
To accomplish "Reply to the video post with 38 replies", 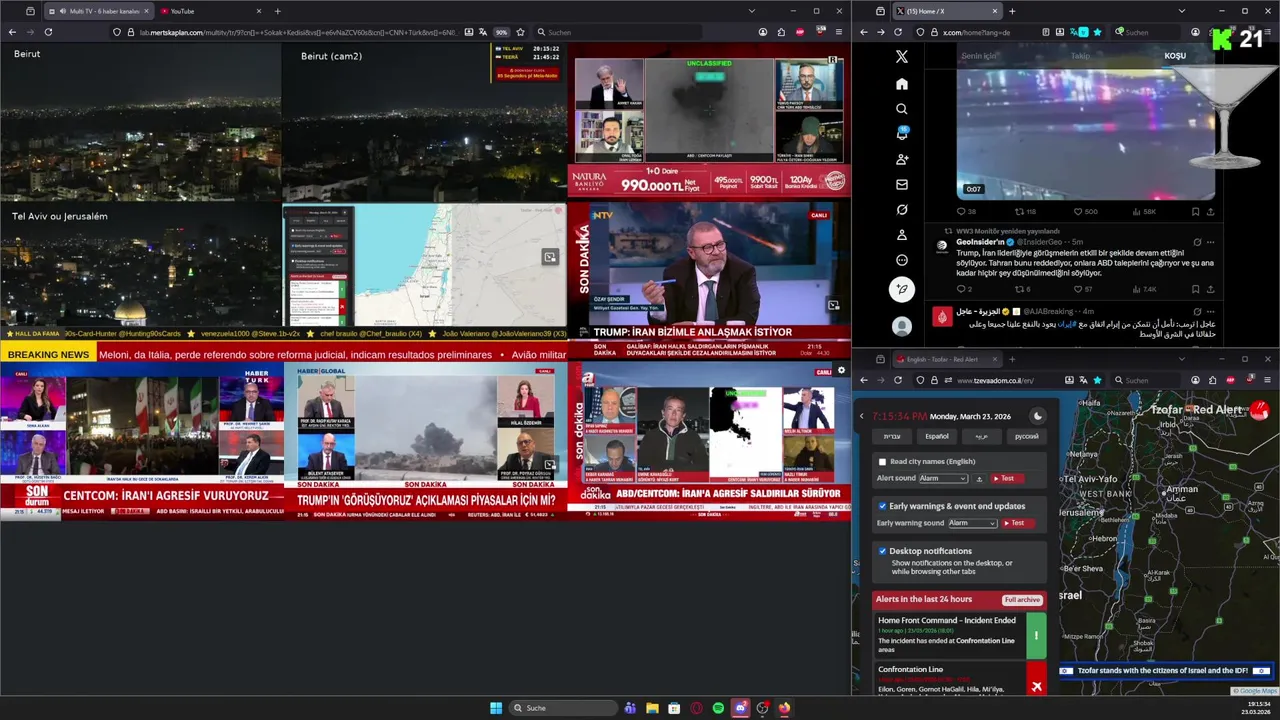I will [966, 212].
